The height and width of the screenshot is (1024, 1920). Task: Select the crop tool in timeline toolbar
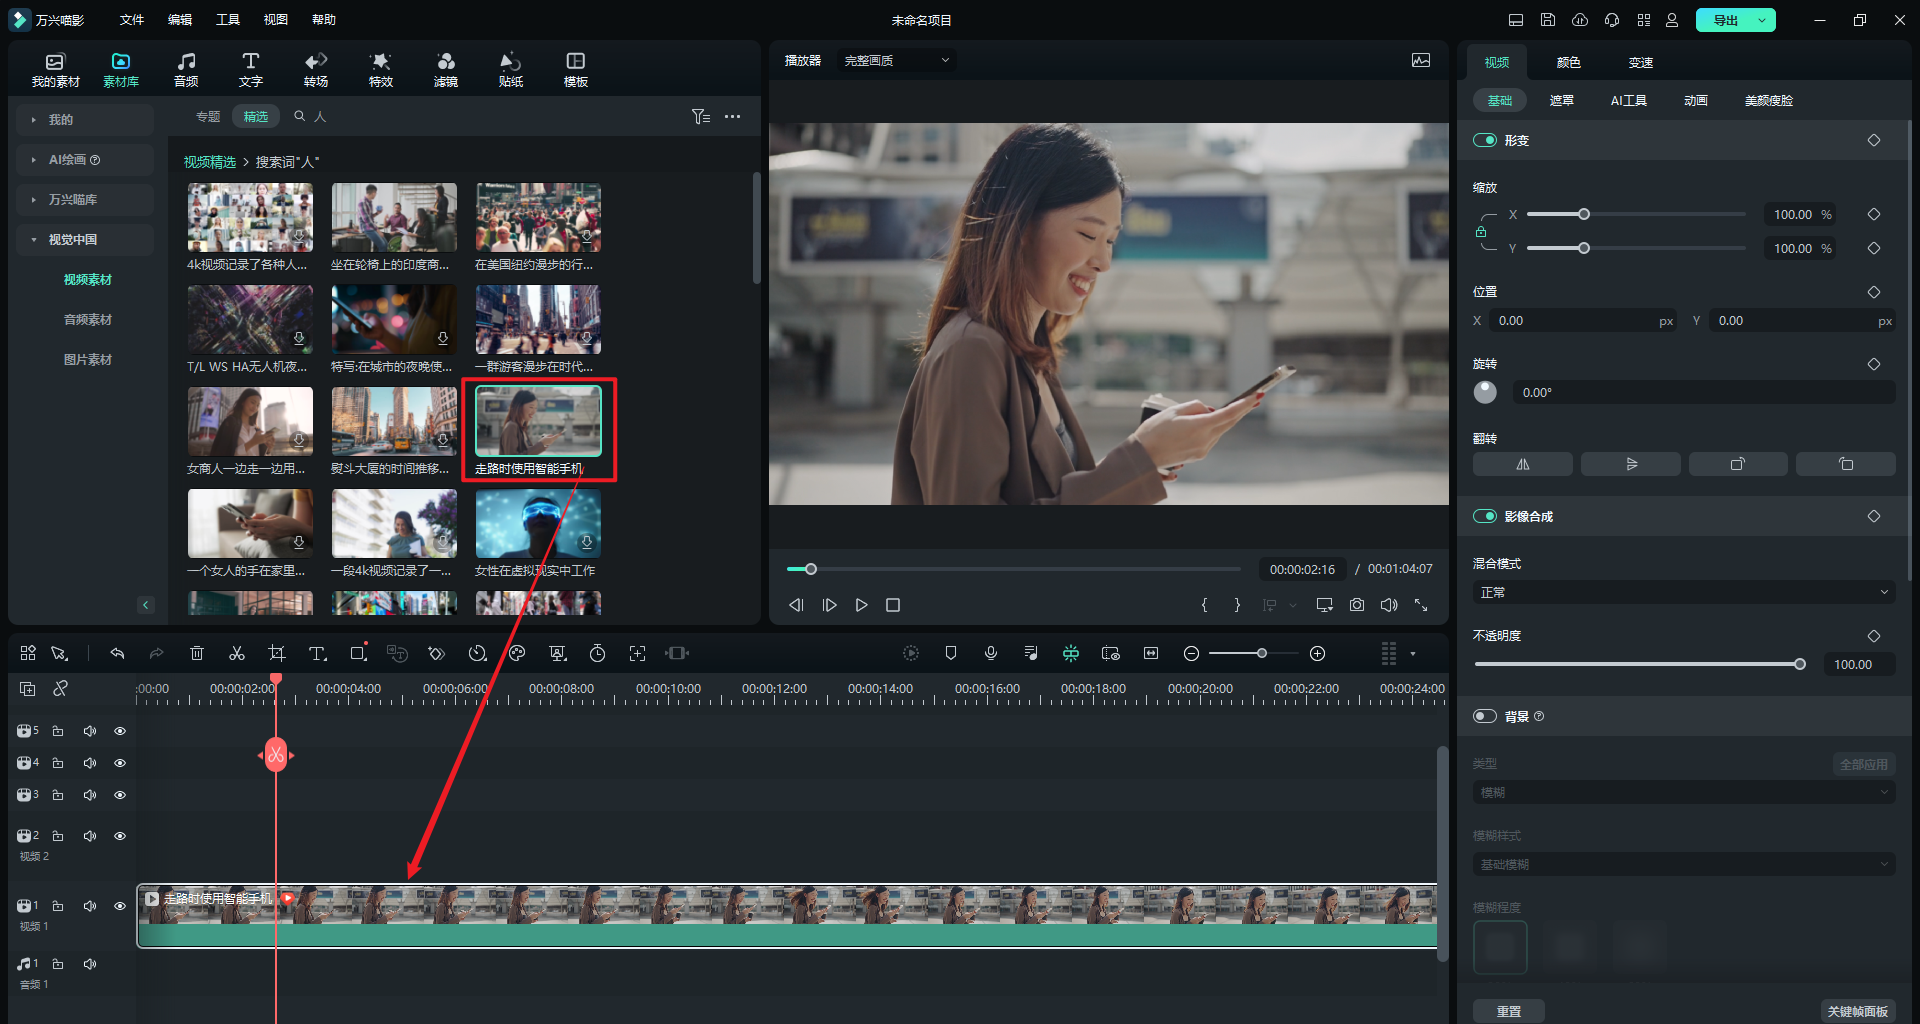point(277,653)
